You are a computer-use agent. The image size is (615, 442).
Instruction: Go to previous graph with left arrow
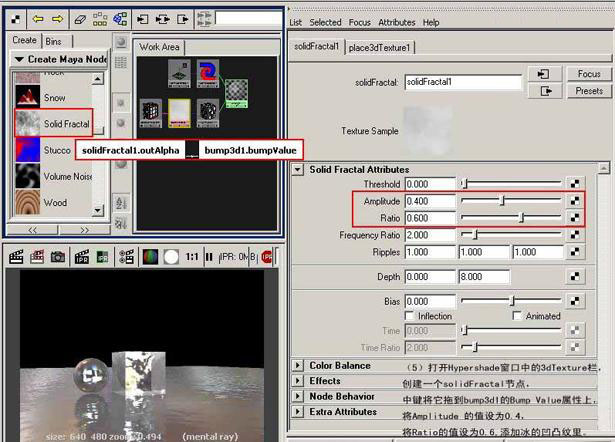pyautogui.click(x=38, y=19)
